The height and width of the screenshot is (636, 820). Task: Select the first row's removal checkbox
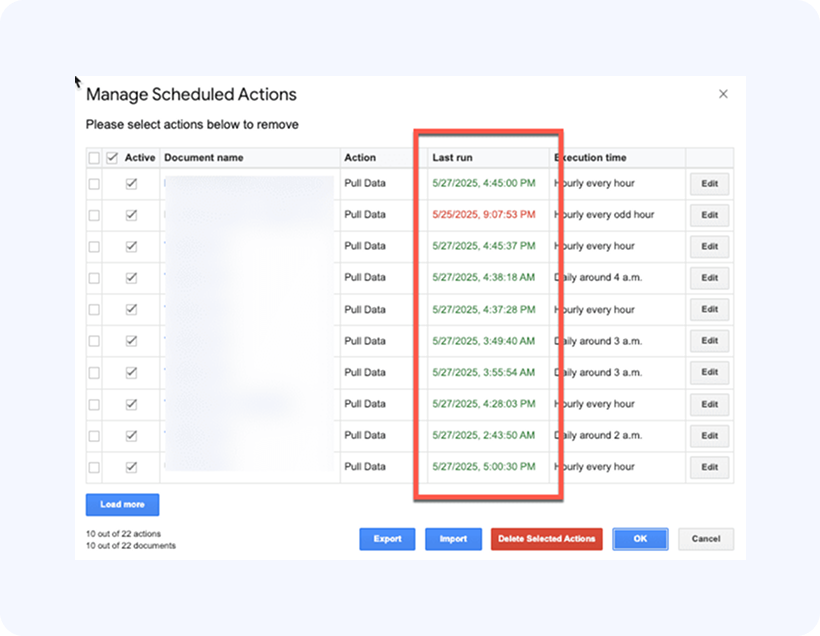point(94,184)
